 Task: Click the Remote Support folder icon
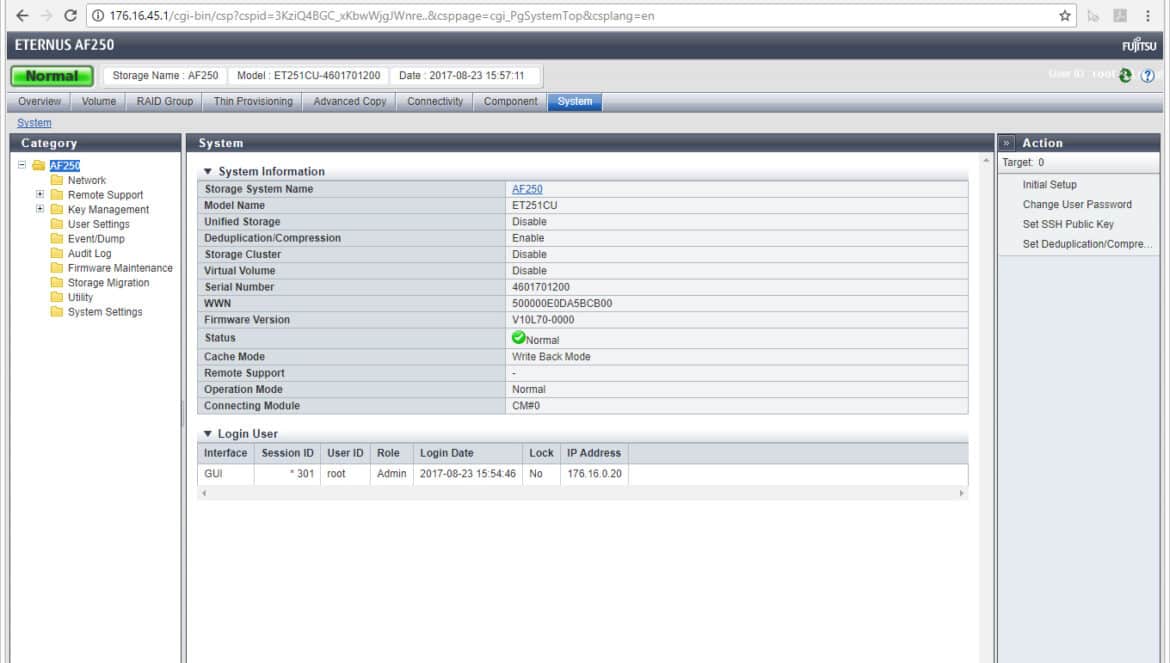click(57, 195)
